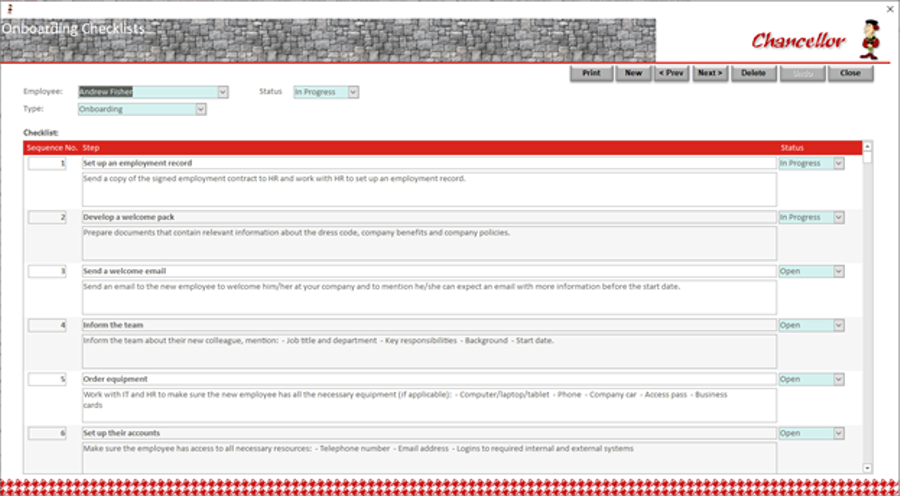
Task: Open status dropdown for Send a welcome email
Action: [x=839, y=271]
